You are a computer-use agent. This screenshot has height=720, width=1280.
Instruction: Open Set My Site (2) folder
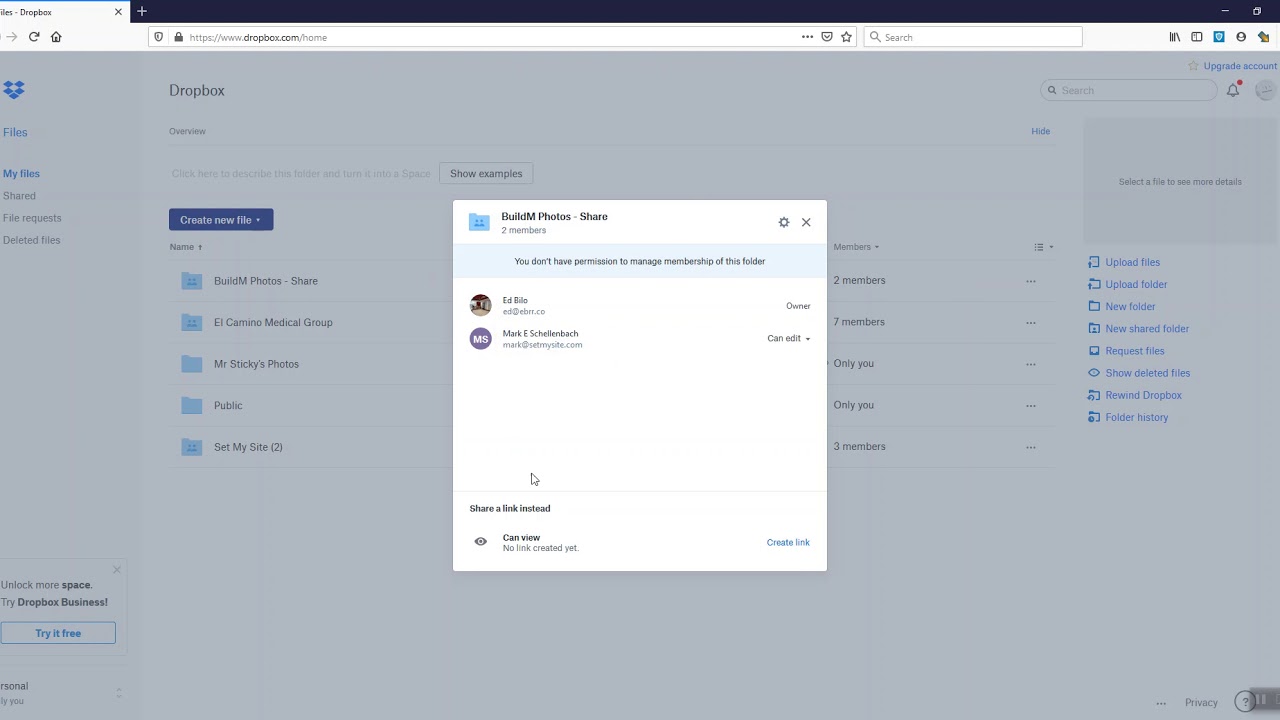coord(248,447)
